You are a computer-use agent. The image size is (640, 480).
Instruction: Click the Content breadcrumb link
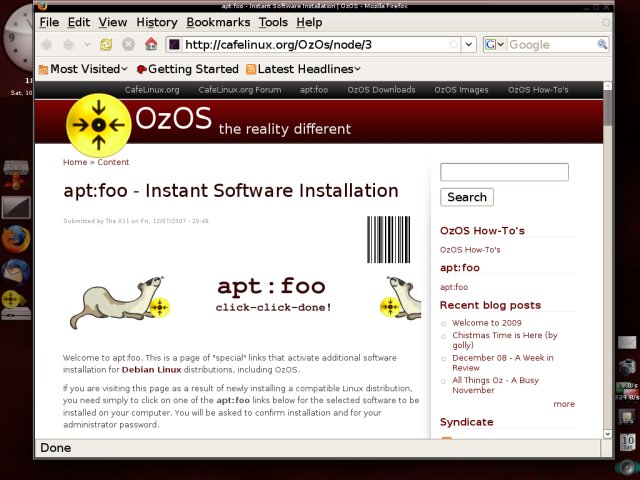[113, 162]
